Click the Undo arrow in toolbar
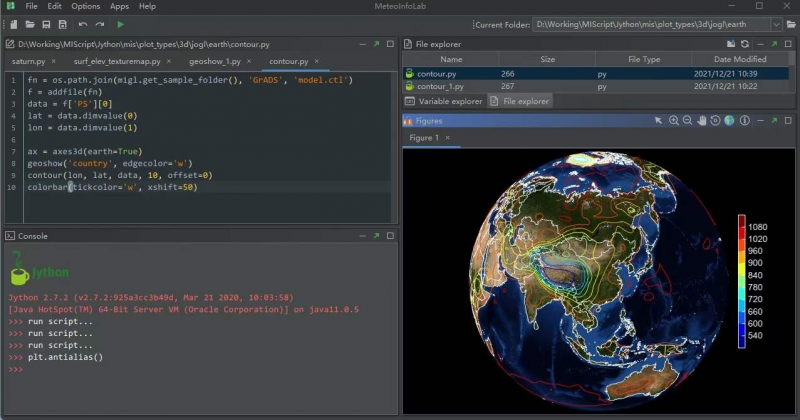This screenshot has height=420, width=800. tap(82, 23)
